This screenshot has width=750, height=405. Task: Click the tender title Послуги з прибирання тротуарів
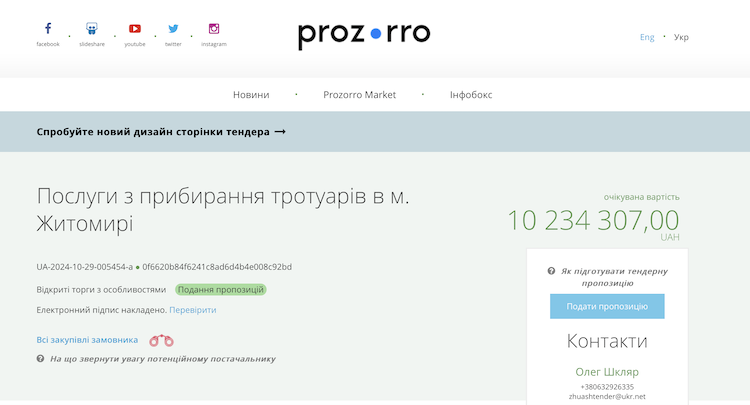(223, 209)
